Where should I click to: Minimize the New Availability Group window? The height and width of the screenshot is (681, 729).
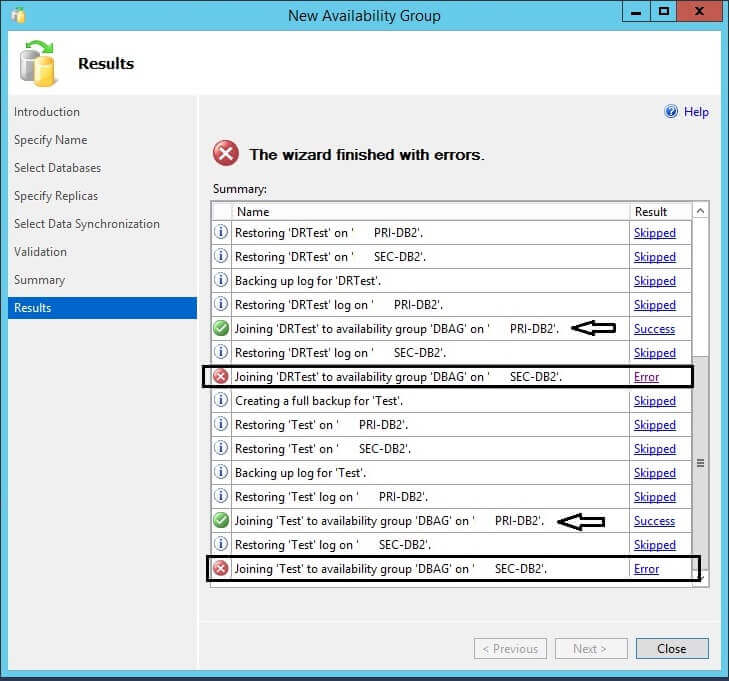[x=636, y=12]
